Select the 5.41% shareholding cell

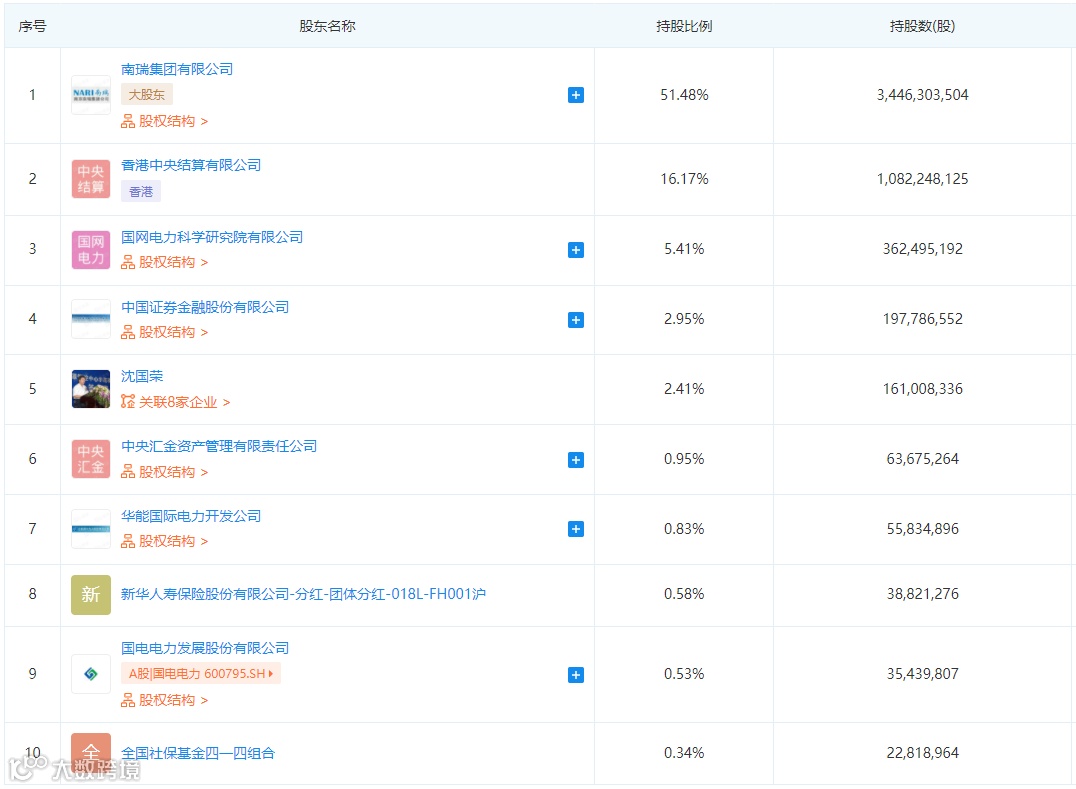pyautogui.click(x=684, y=249)
